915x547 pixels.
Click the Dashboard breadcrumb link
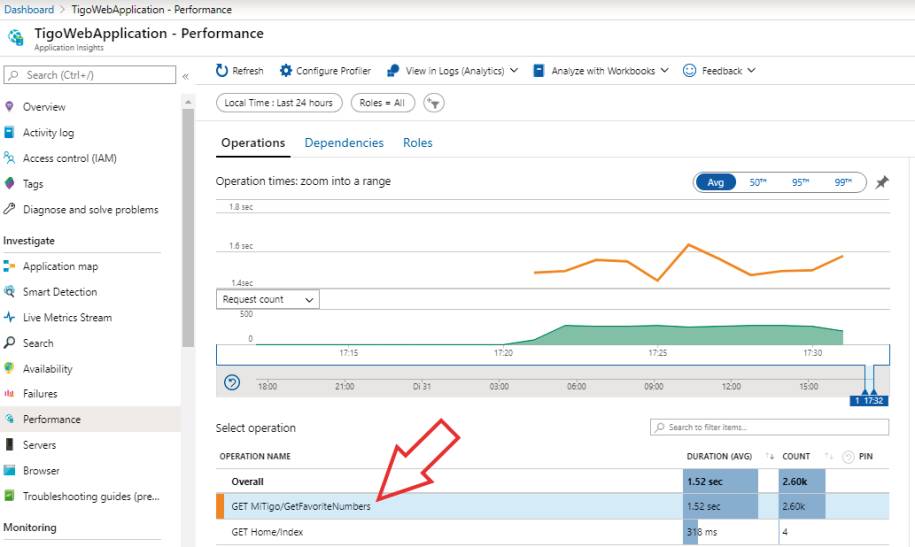[x=29, y=9]
